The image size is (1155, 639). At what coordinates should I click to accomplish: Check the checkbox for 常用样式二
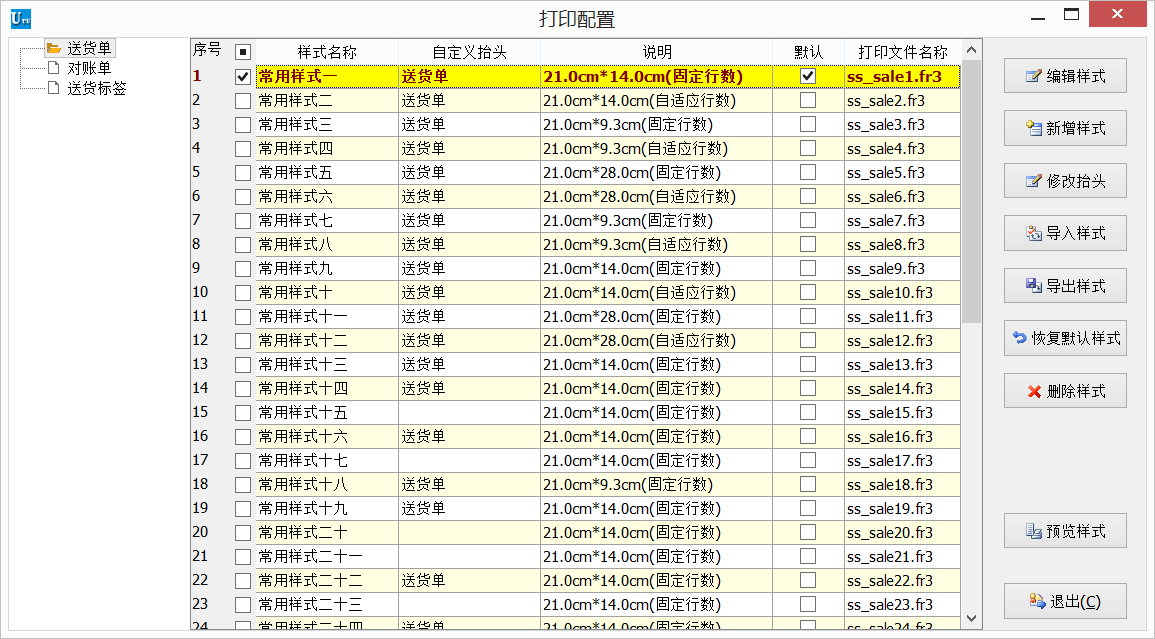pos(240,100)
